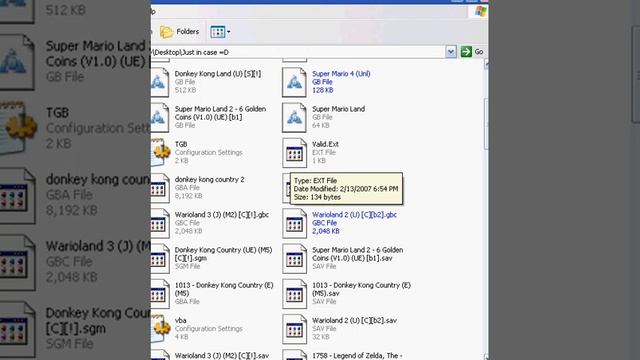Select the vba configuration settings icon
Screen dimensions: 640x360
[161, 329]
